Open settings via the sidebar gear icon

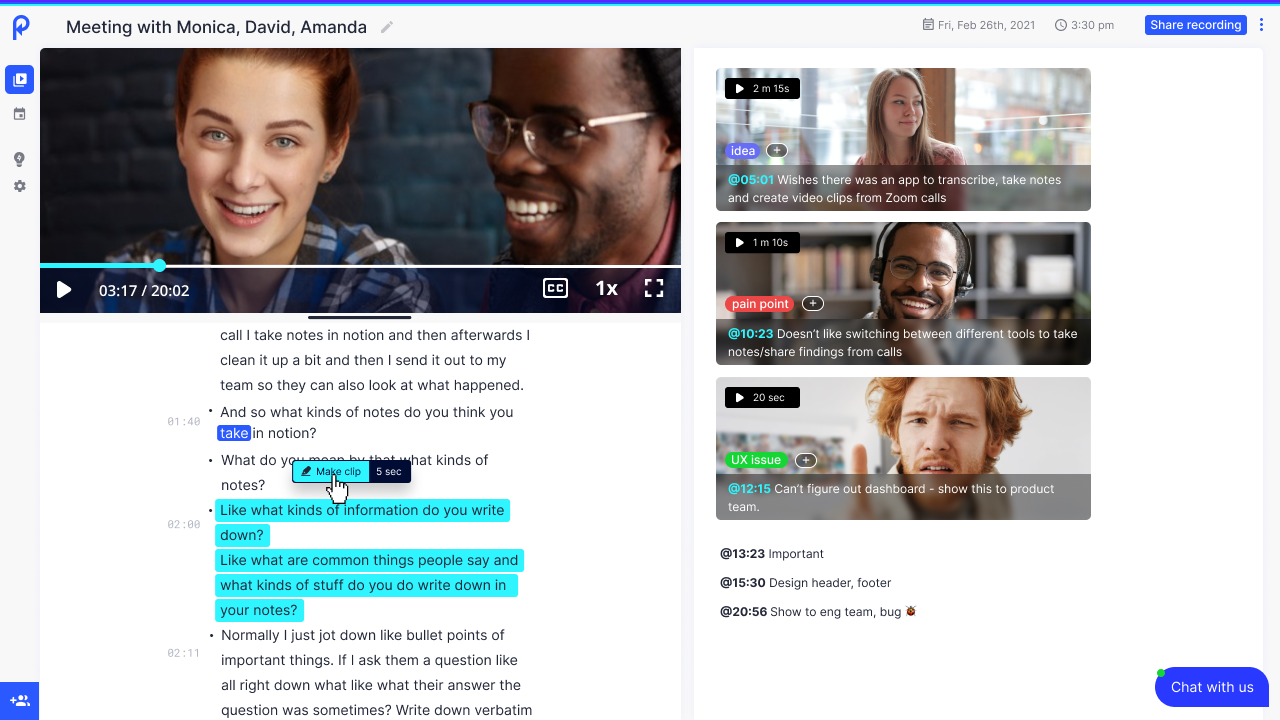point(19,186)
